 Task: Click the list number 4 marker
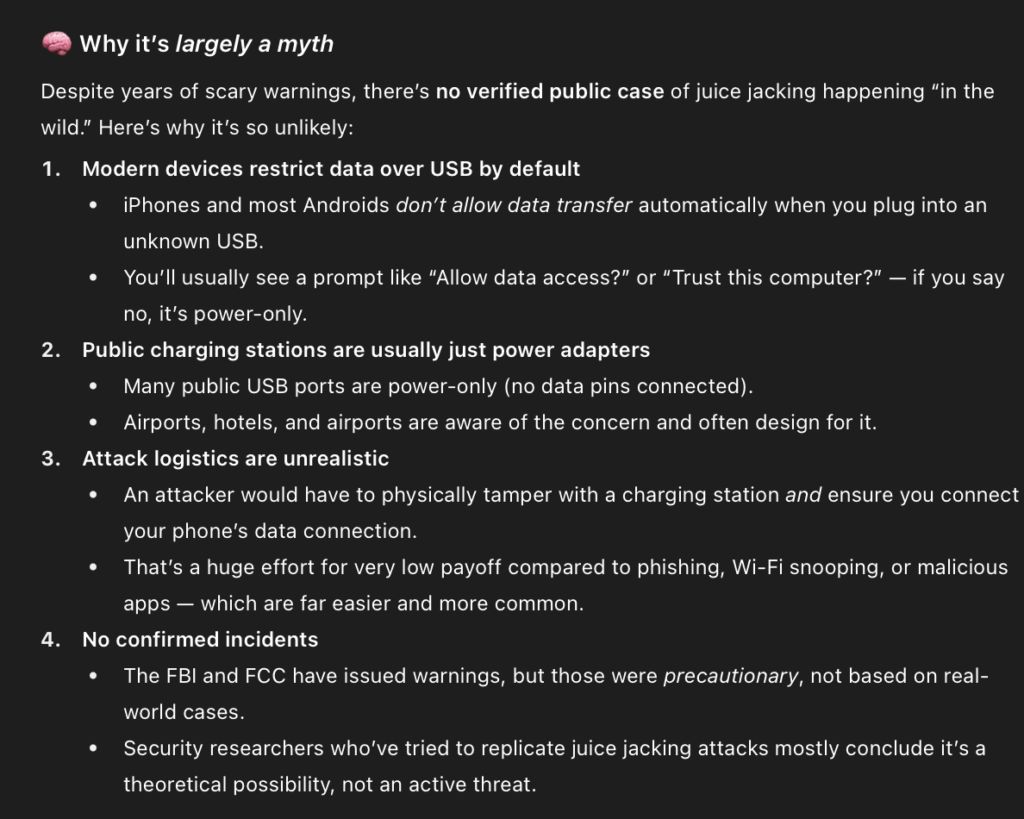(51, 639)
